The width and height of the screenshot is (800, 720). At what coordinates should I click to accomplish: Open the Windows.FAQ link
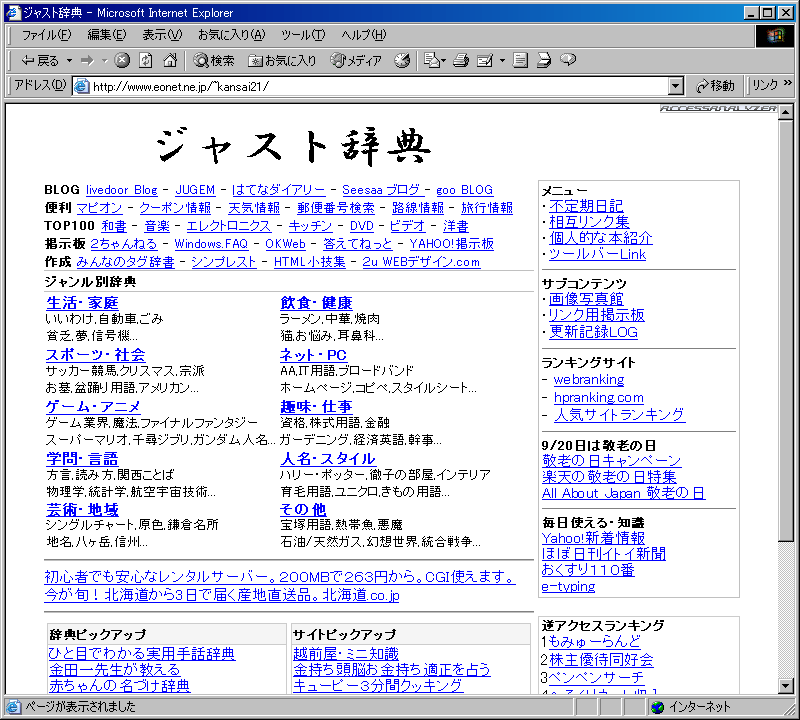(211, 243)
